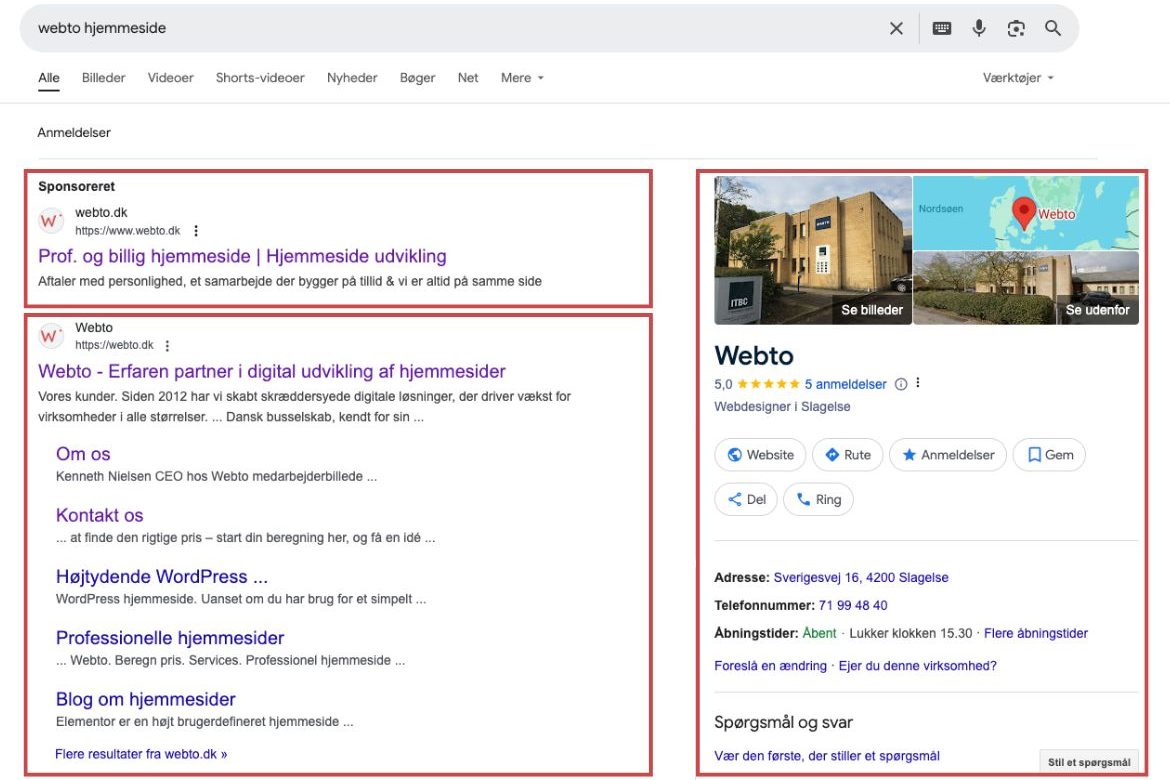Open image search via camera lens icon
This screenshot has height=780, width=1170.
pos(1016,28)
